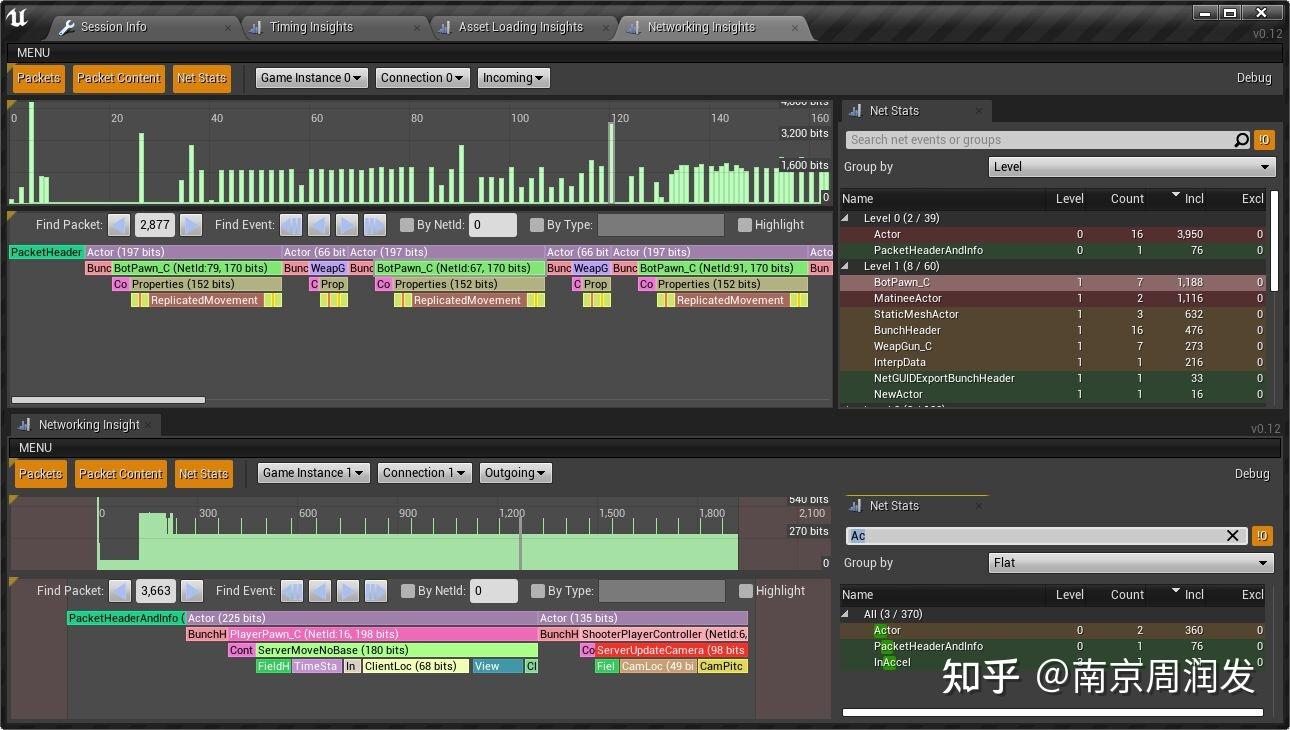The width and height of the screenshot is (1290, 730).
Task: Open the MENU bar item
Action: coord(32,52)
